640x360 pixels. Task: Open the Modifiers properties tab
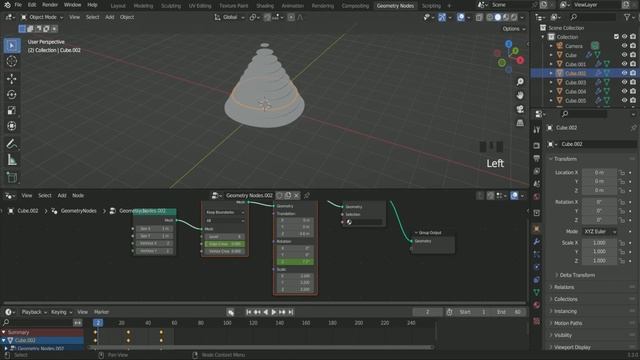pos(537,242)
